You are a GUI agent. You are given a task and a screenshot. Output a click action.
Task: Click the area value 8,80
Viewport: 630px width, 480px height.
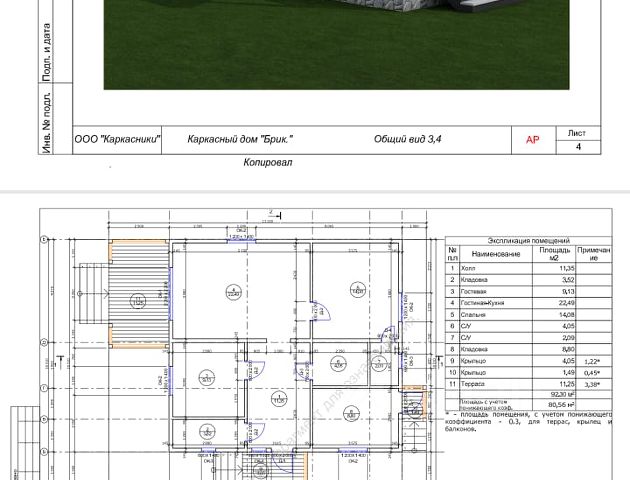click(x=568, y=349)
